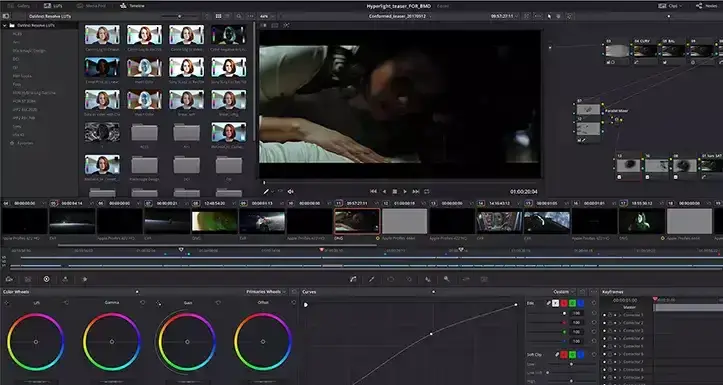
Task: Collapse the DaVinci Resolve LUTs folder tree
Action: click(x=5, y=25)
